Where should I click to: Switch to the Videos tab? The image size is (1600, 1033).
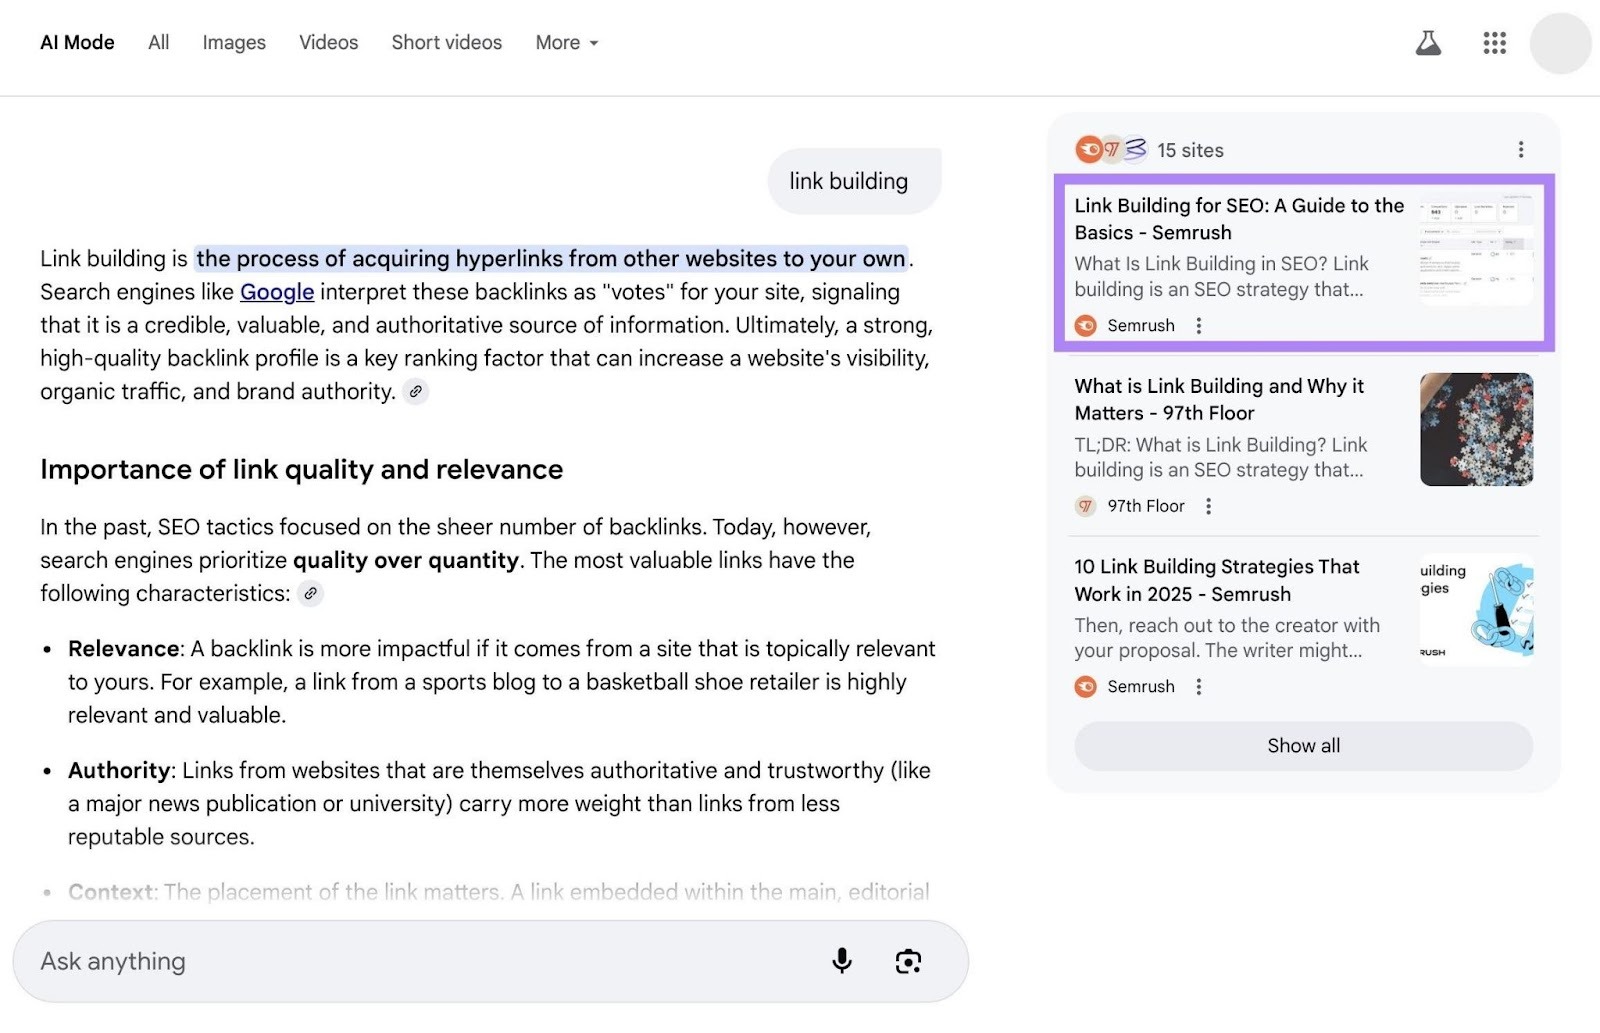point(327,42)
